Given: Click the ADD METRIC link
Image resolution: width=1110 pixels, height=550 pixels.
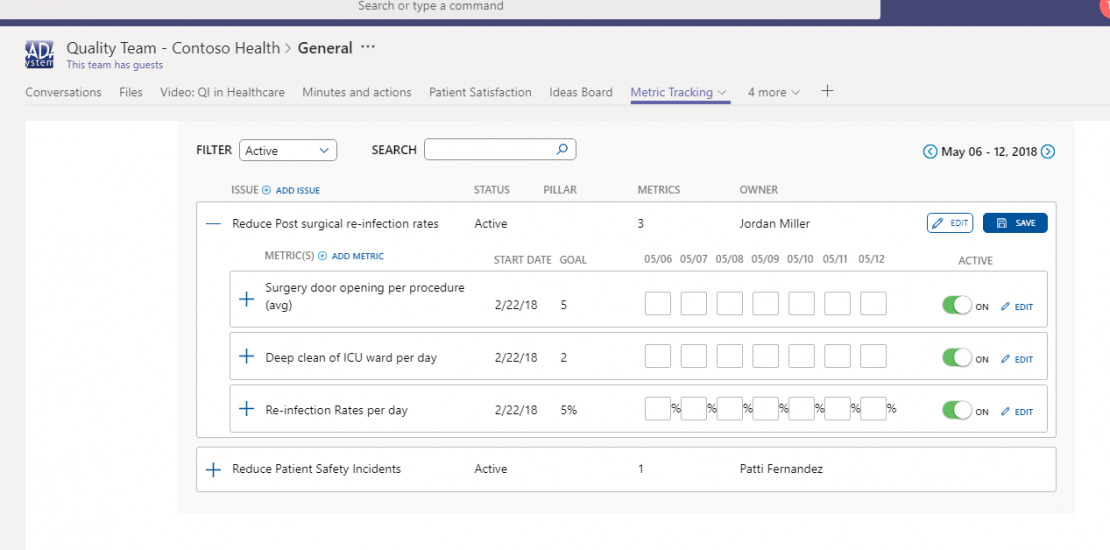Looking at the screenshot, I should [357, 256].
